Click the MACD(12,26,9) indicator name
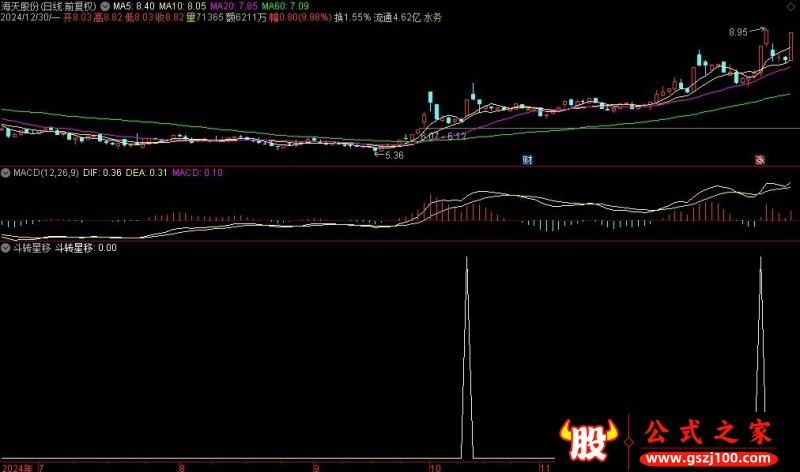The image size is (800, 472). [x=46, y=173]
